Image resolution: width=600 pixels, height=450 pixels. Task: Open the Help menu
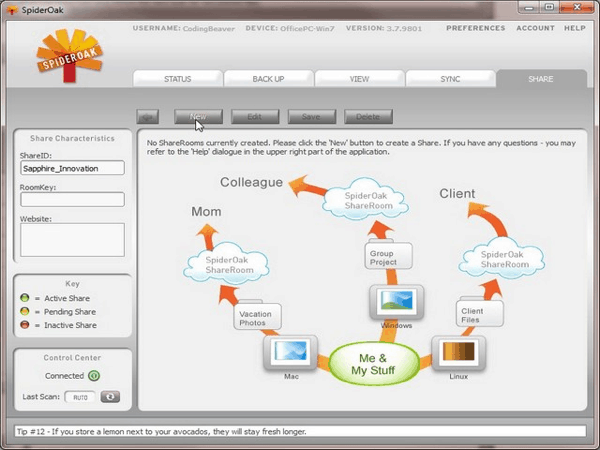574,28
